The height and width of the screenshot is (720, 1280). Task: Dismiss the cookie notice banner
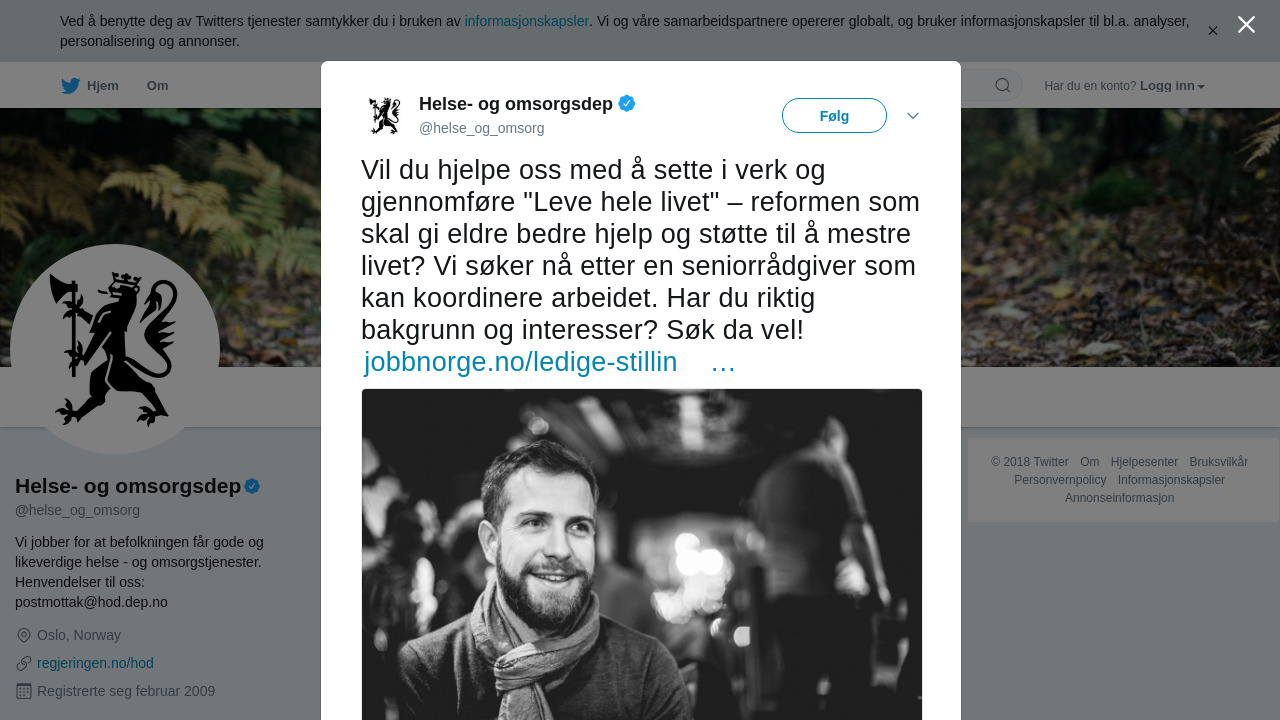click(1212, 31)
